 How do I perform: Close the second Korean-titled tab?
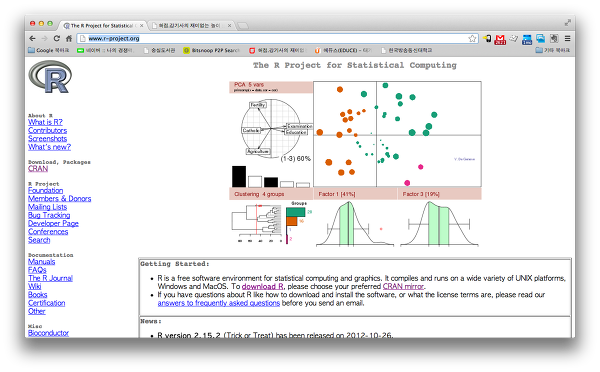[230, 26]
